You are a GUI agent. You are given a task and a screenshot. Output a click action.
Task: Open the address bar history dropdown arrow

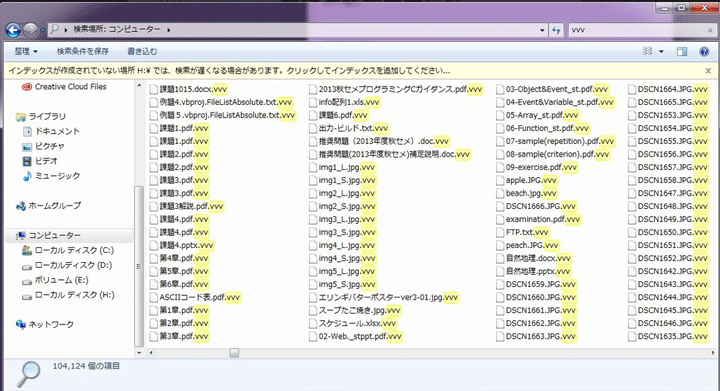542,30
